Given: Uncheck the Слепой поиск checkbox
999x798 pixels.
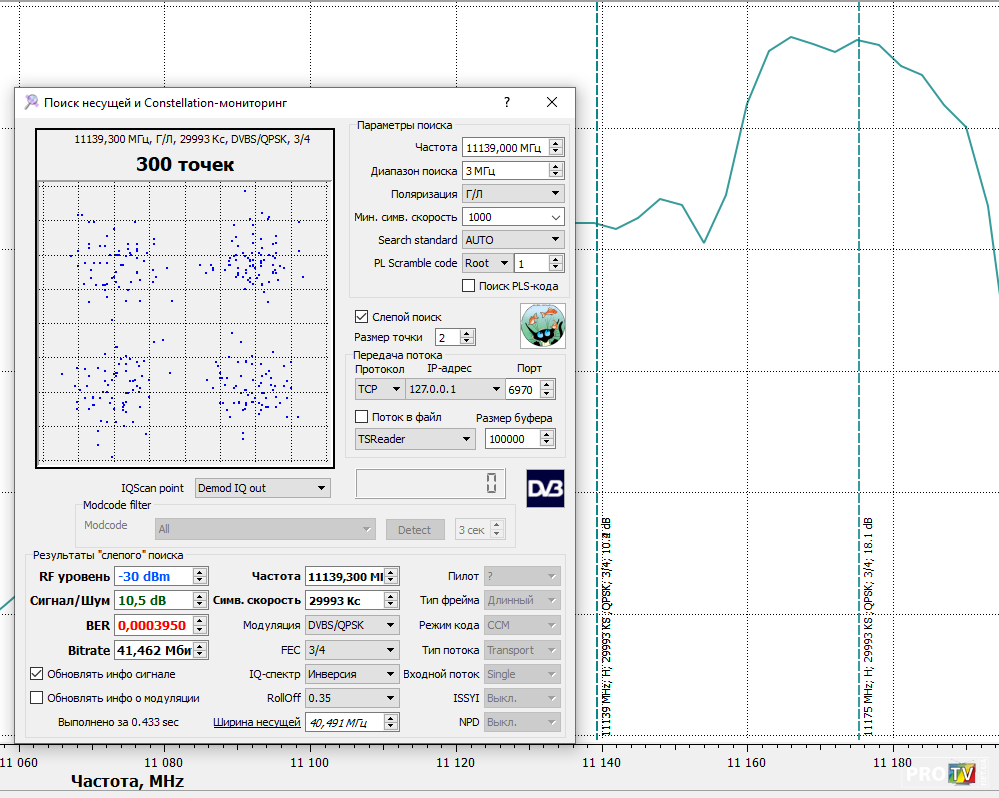Looking at the screenshot, I should (x=363, y=317).
